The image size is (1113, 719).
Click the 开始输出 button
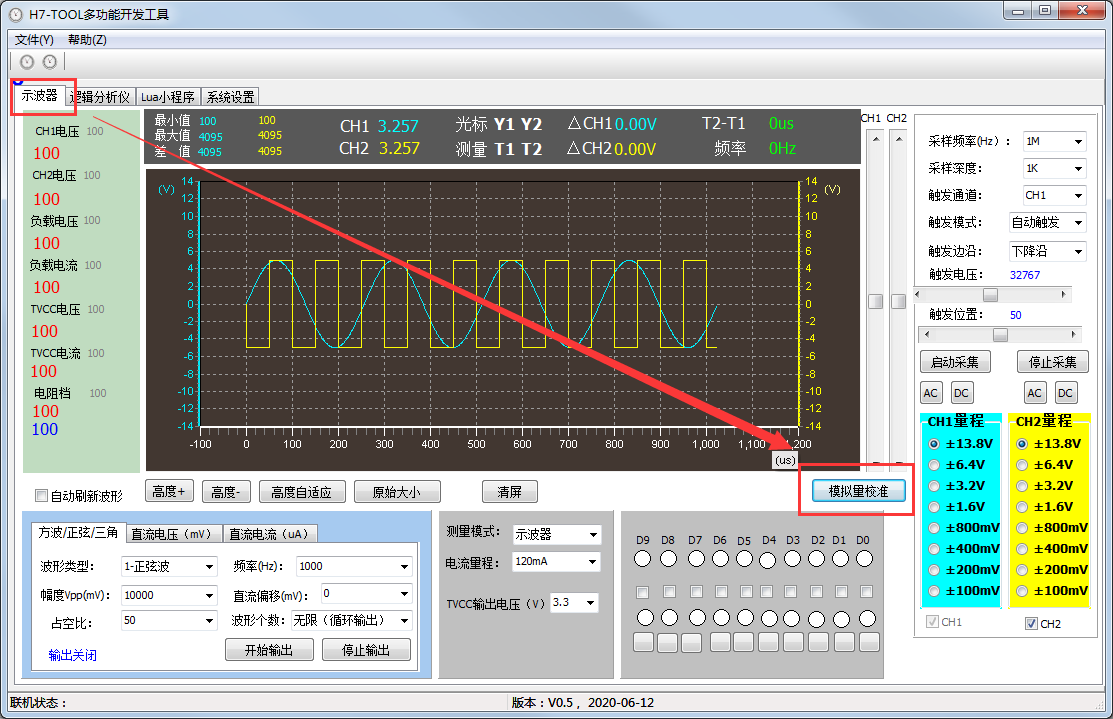point(269,649)
